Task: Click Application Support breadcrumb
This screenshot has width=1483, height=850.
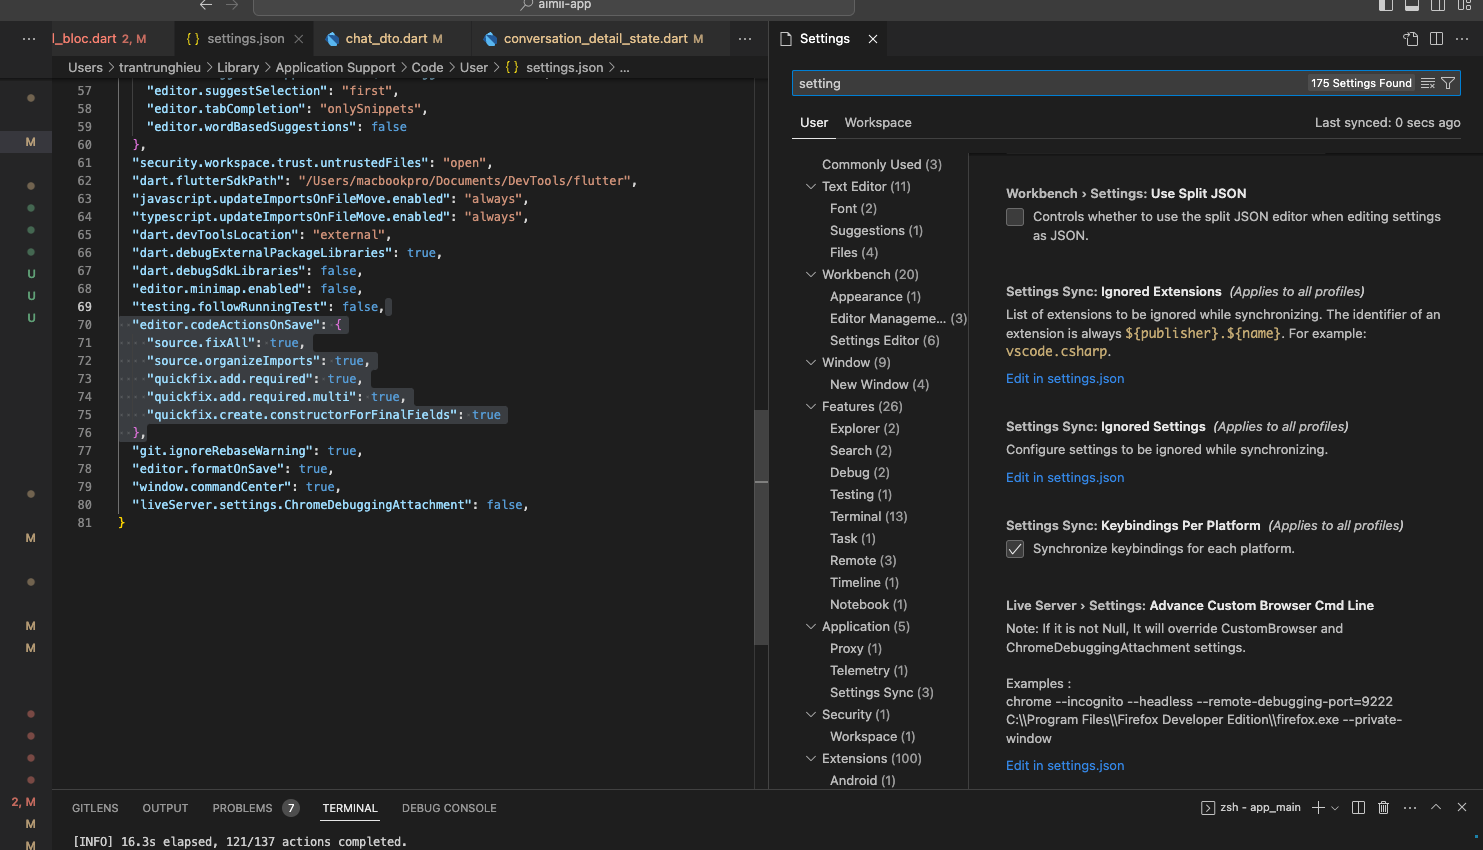Action: tap(335, 67)
